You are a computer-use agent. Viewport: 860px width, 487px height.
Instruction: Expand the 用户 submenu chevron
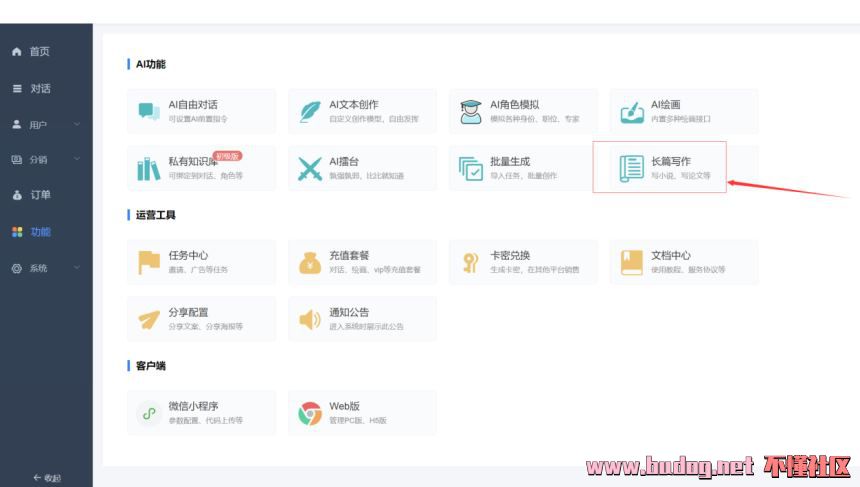(x=77, y=124)
